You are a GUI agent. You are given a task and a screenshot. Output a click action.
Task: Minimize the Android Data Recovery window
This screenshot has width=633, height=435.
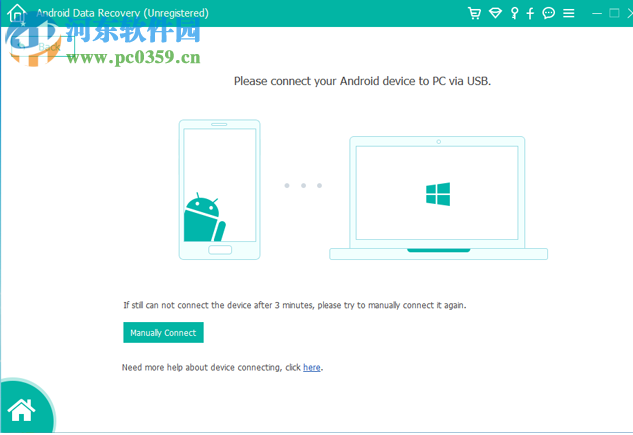[x=597, y=13]
